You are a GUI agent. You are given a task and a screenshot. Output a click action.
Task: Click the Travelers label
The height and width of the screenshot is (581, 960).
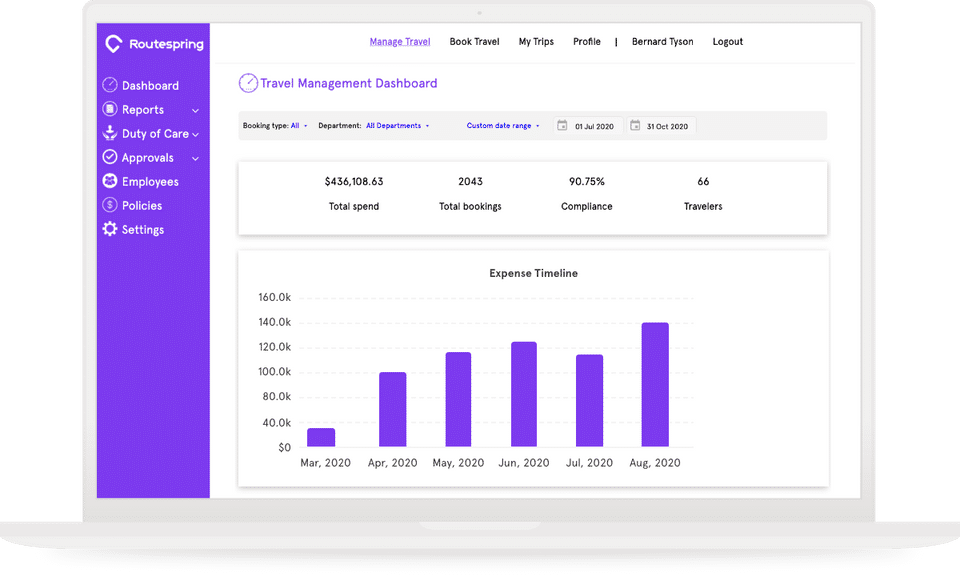(x=703, y=206)
